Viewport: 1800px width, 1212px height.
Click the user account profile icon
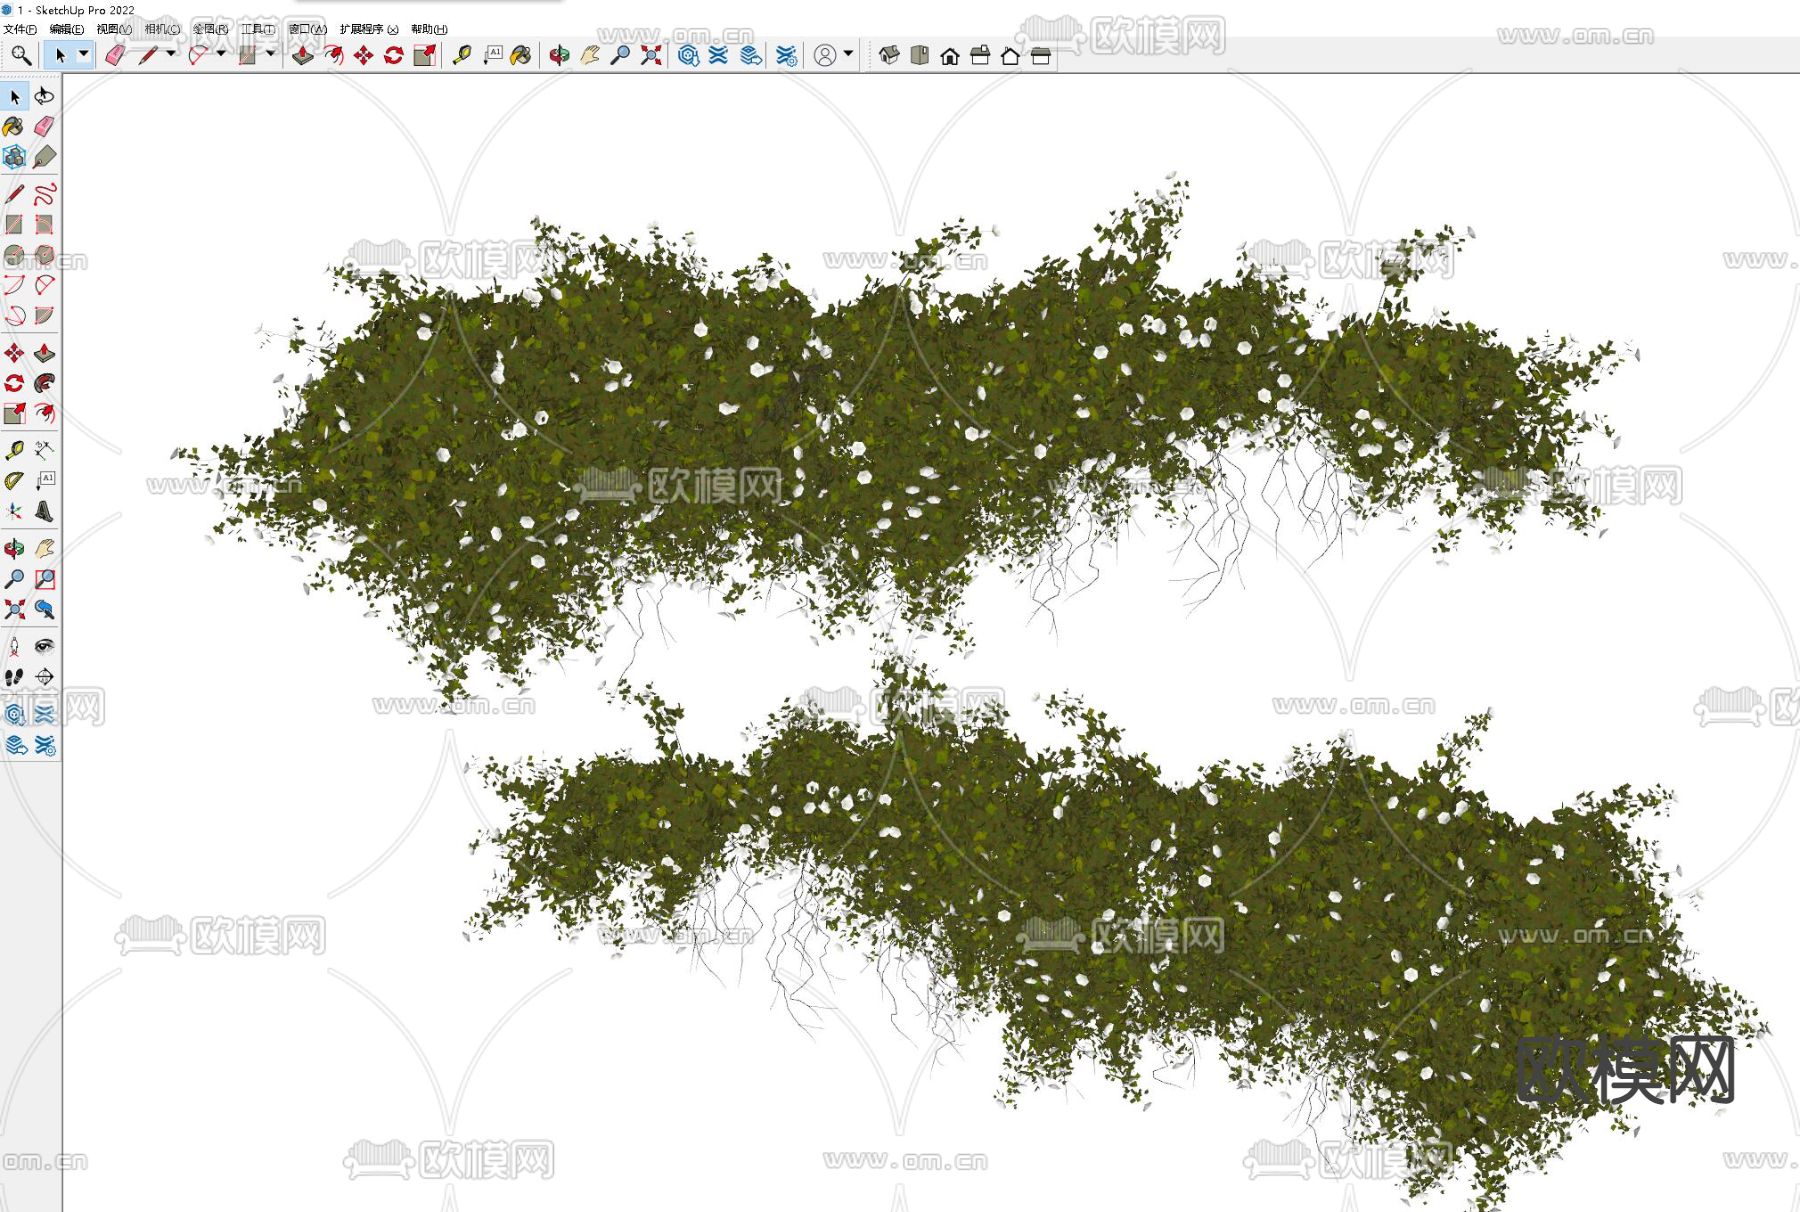click(825, 55)
